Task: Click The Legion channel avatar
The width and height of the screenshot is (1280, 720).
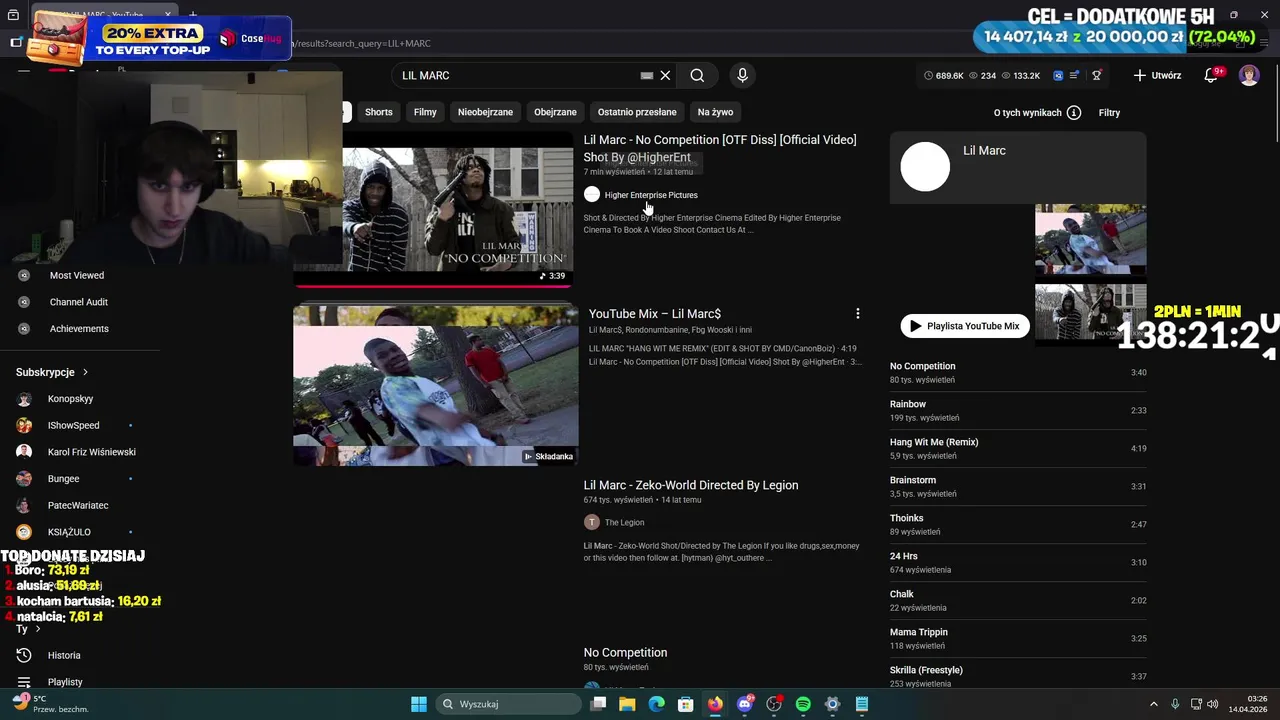Action: (592, 522)
